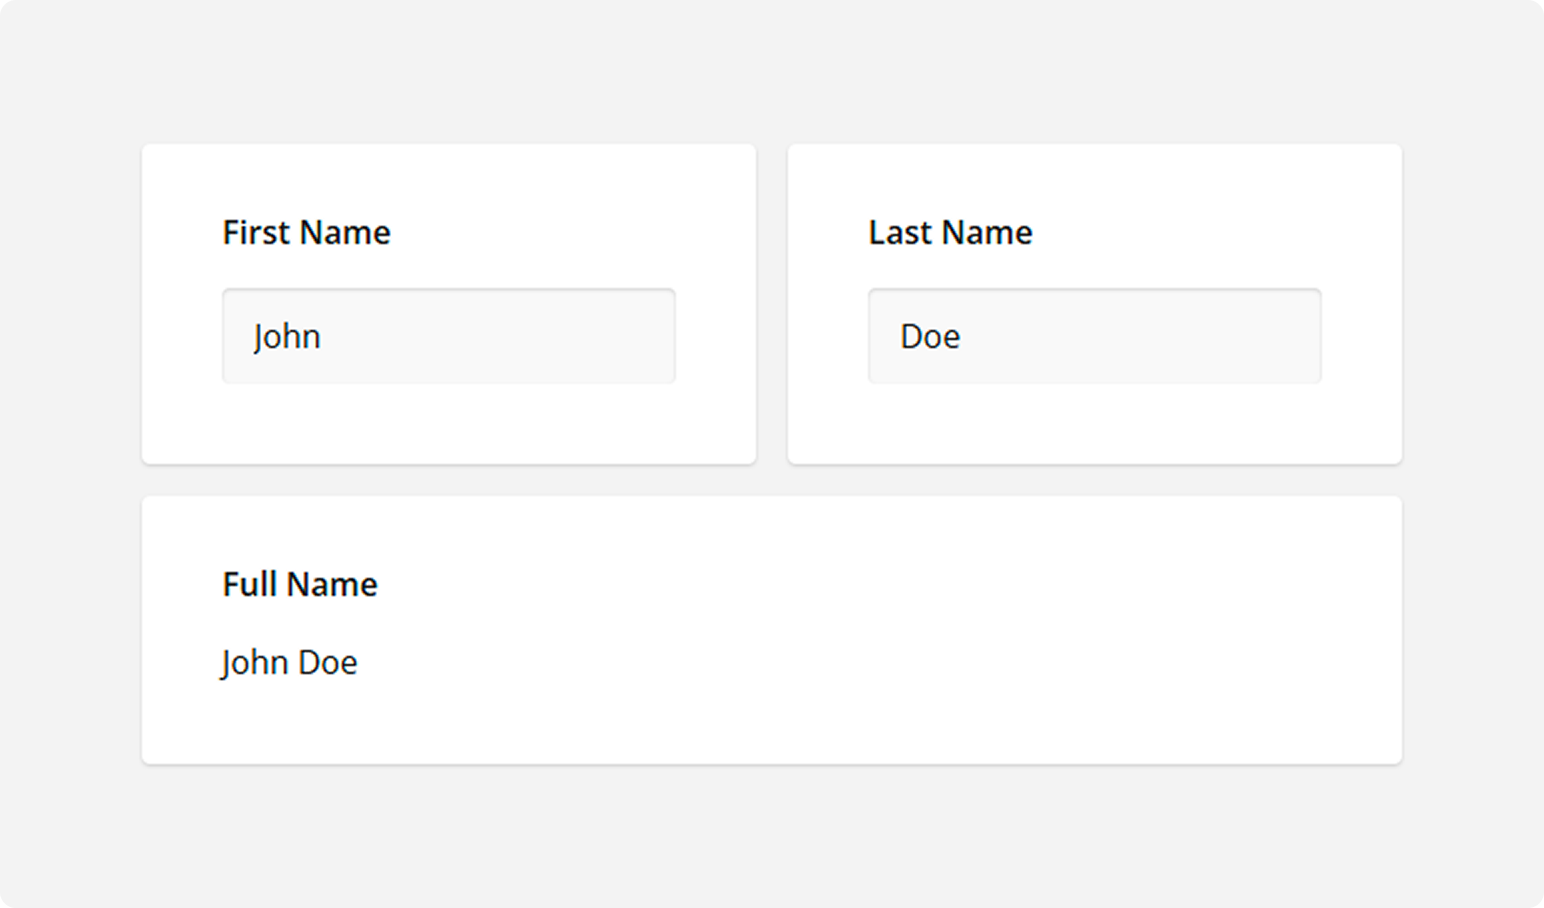The height and width of the screenshot is (908, 1544).
Task: Select the First Name label
Action: (x=306, y=232)
